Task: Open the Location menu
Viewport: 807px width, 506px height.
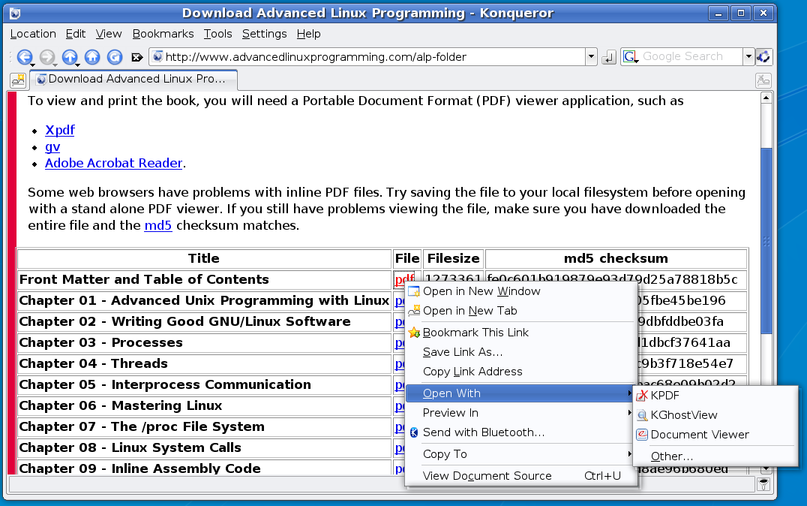Action: point(33,34)
